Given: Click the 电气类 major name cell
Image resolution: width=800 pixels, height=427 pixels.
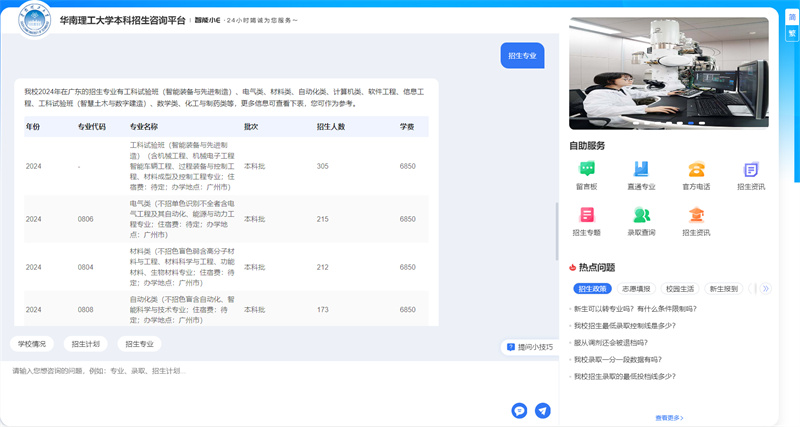Looking at the screenshot, I should (182, 219).
